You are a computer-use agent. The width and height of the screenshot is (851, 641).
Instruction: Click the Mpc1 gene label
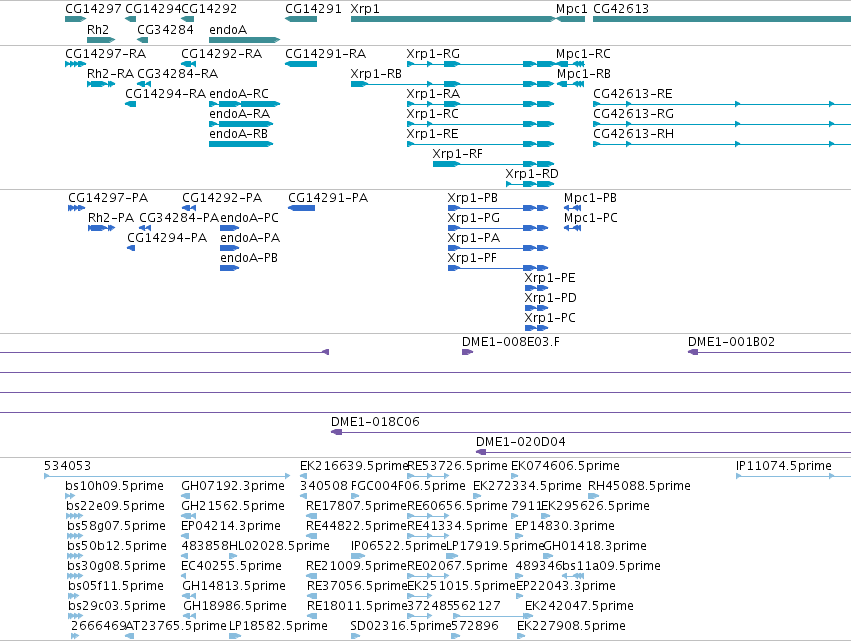click(x=571, y=9)
